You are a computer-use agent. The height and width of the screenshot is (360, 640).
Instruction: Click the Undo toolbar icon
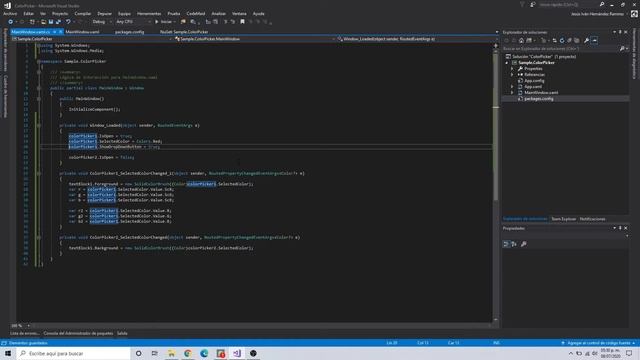pyautogui.click(x=68, y=22)
